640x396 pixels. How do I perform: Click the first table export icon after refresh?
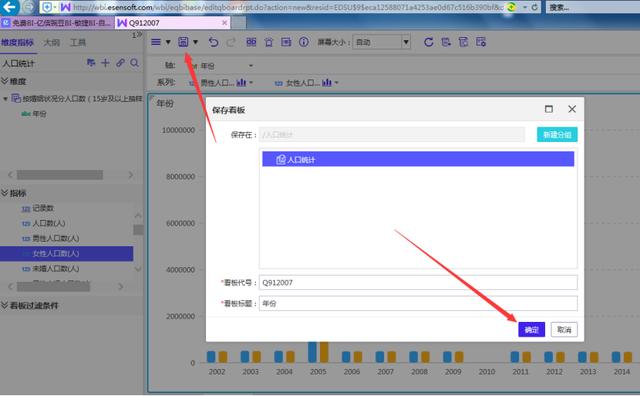[x=446, y=42]
